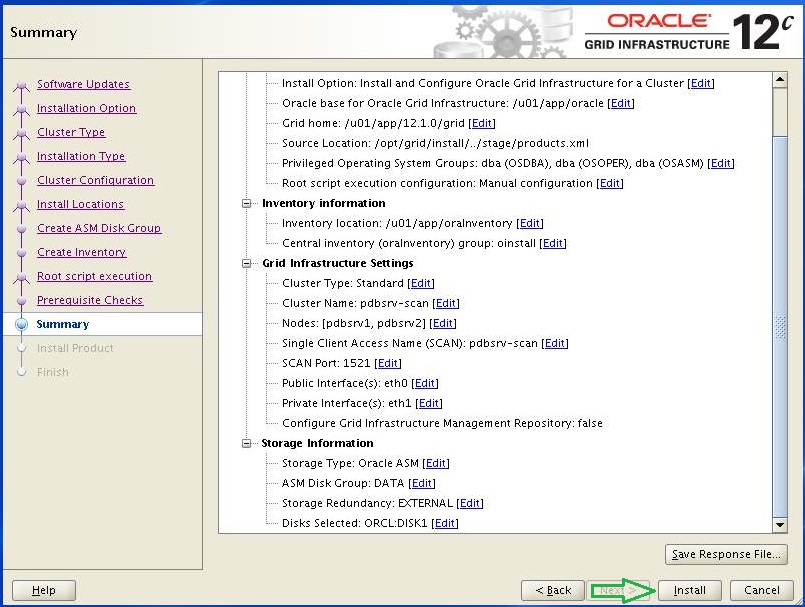Edit the Storage Type: Oracle ASM
The image size is (805, 607).
[436, 464]
